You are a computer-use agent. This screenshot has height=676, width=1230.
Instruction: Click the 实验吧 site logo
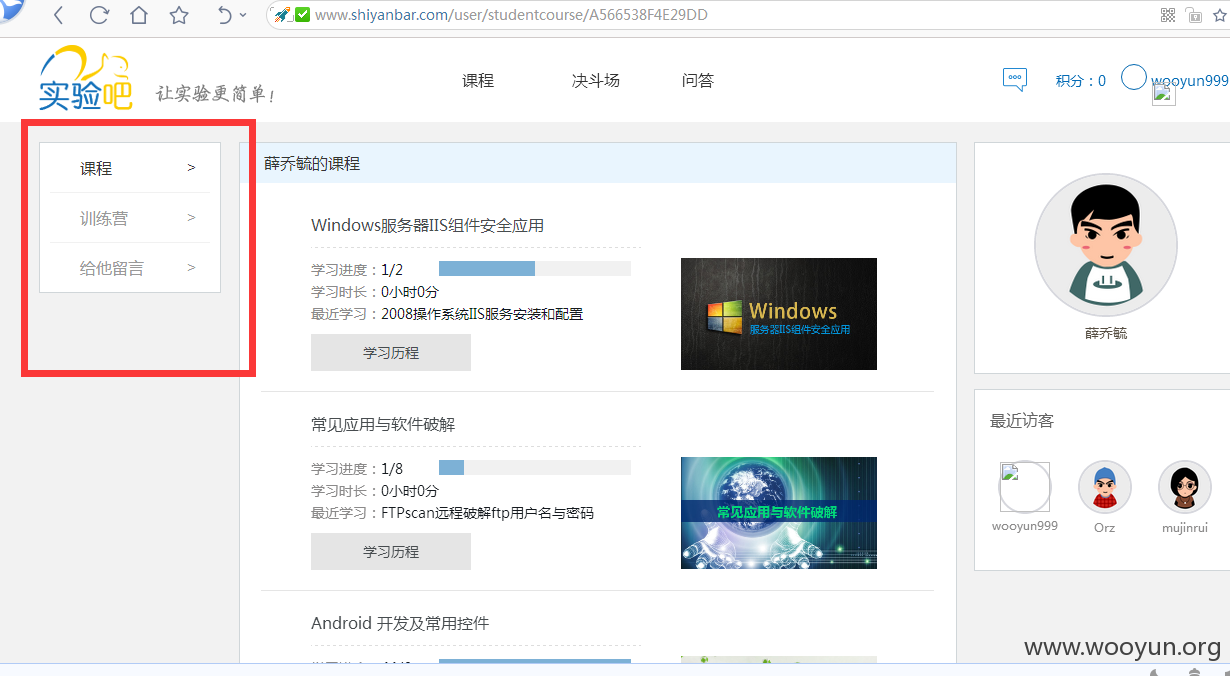[x=85, y=80]
